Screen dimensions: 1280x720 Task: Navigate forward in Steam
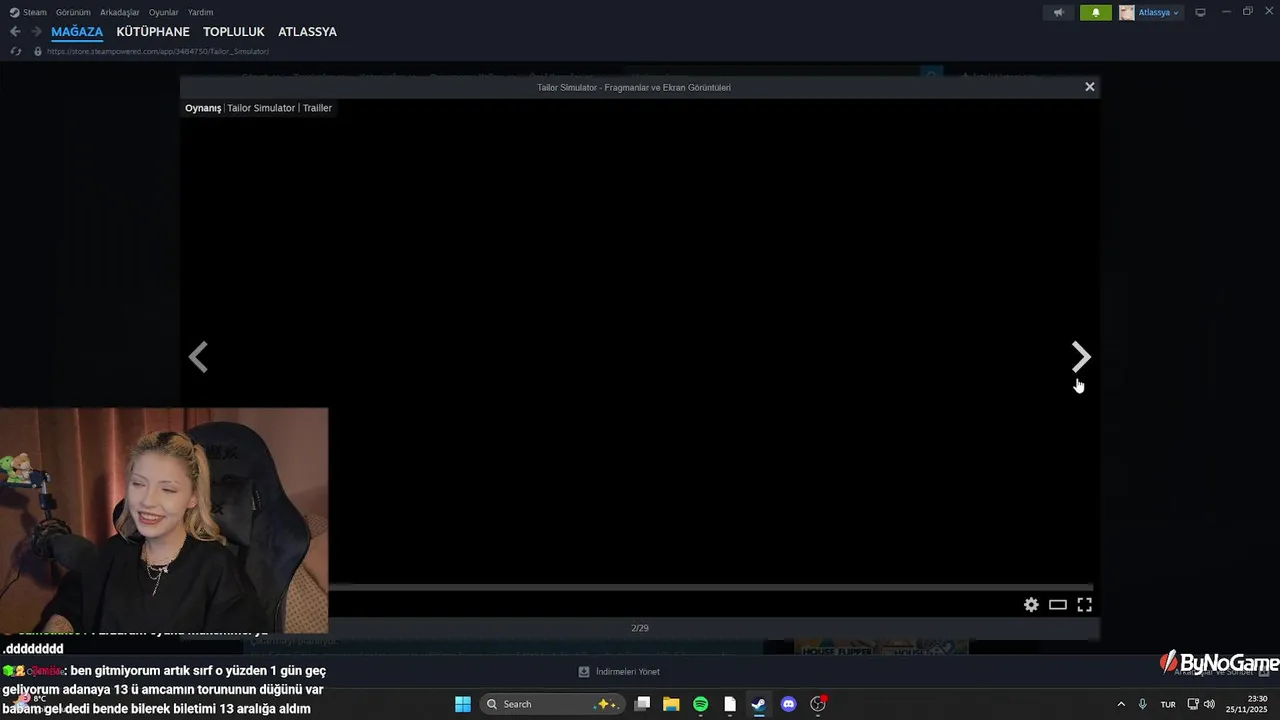(x=36, y=32)
